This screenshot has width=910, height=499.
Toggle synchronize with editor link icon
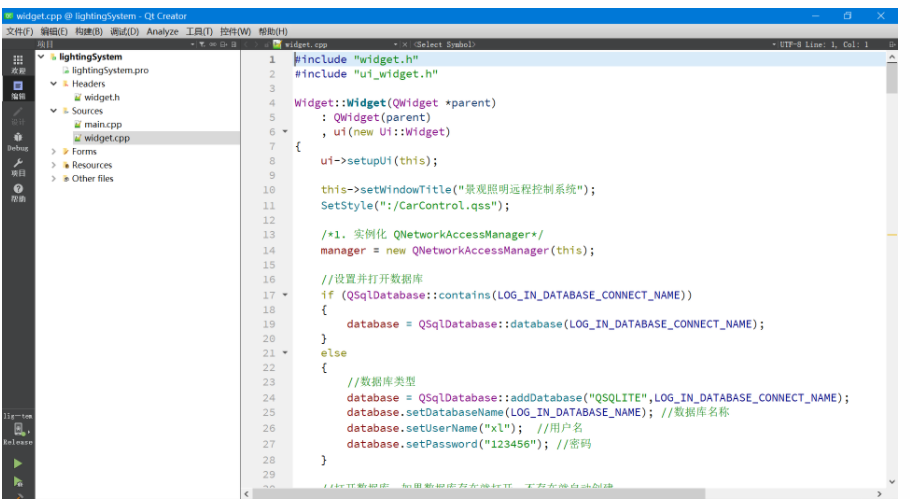[212, 44]
